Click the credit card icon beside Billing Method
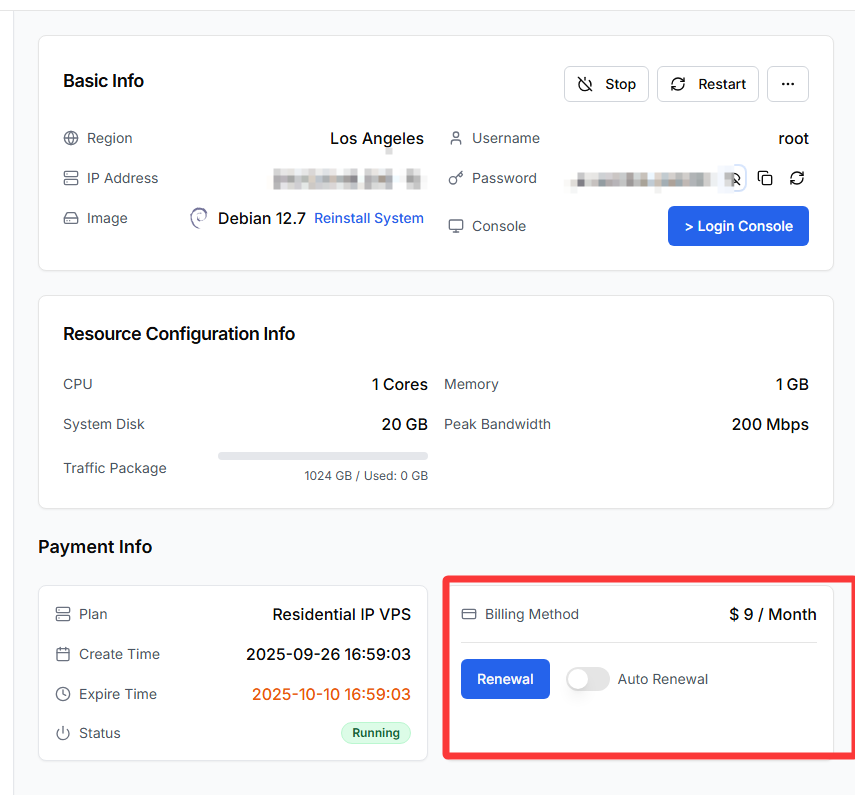The height and width of the screenshot is (795, 855). (469, 614)
